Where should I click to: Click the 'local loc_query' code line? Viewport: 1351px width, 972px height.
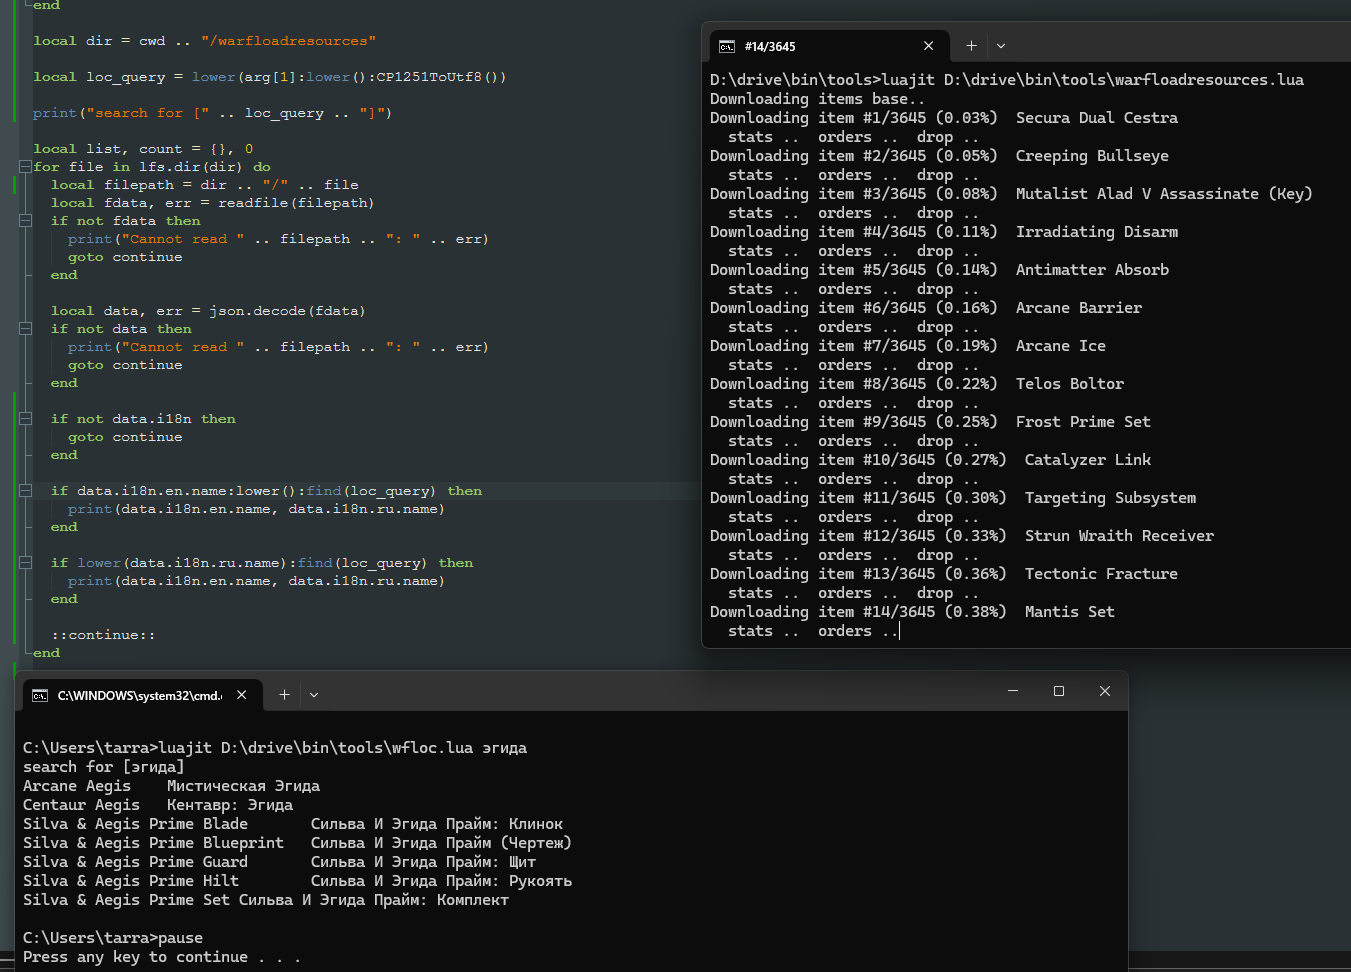270,77
